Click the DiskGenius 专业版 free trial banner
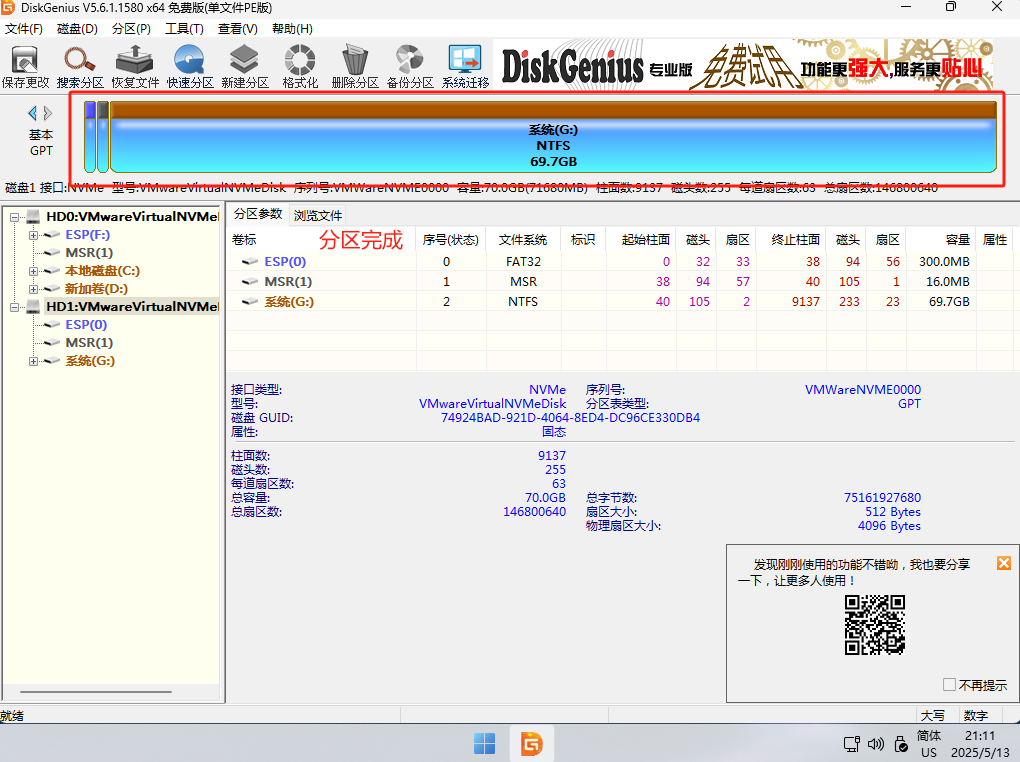Viewport: 1020px width, 762px height. click(743, 64)
